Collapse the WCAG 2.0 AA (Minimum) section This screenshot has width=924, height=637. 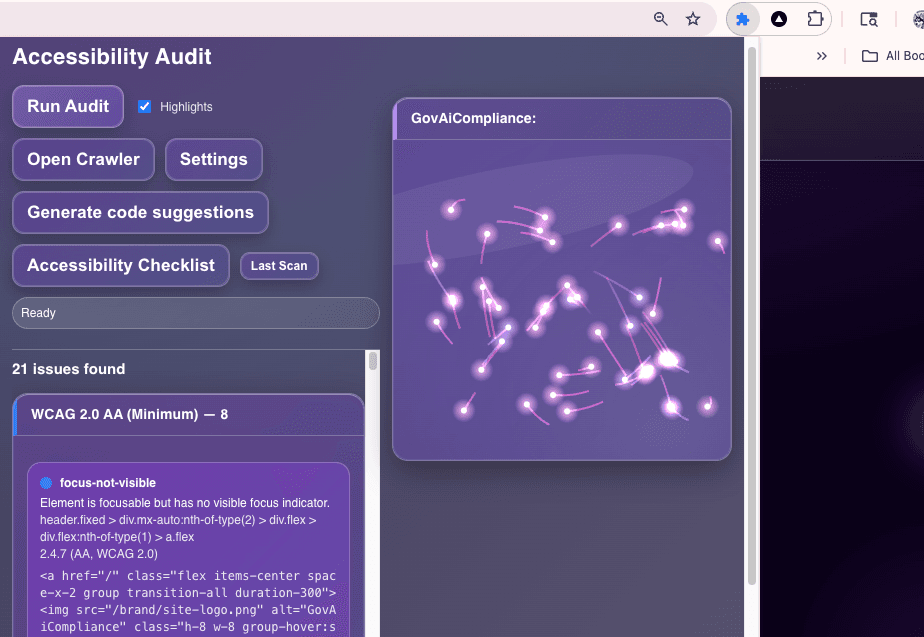[x=188, y=414]
